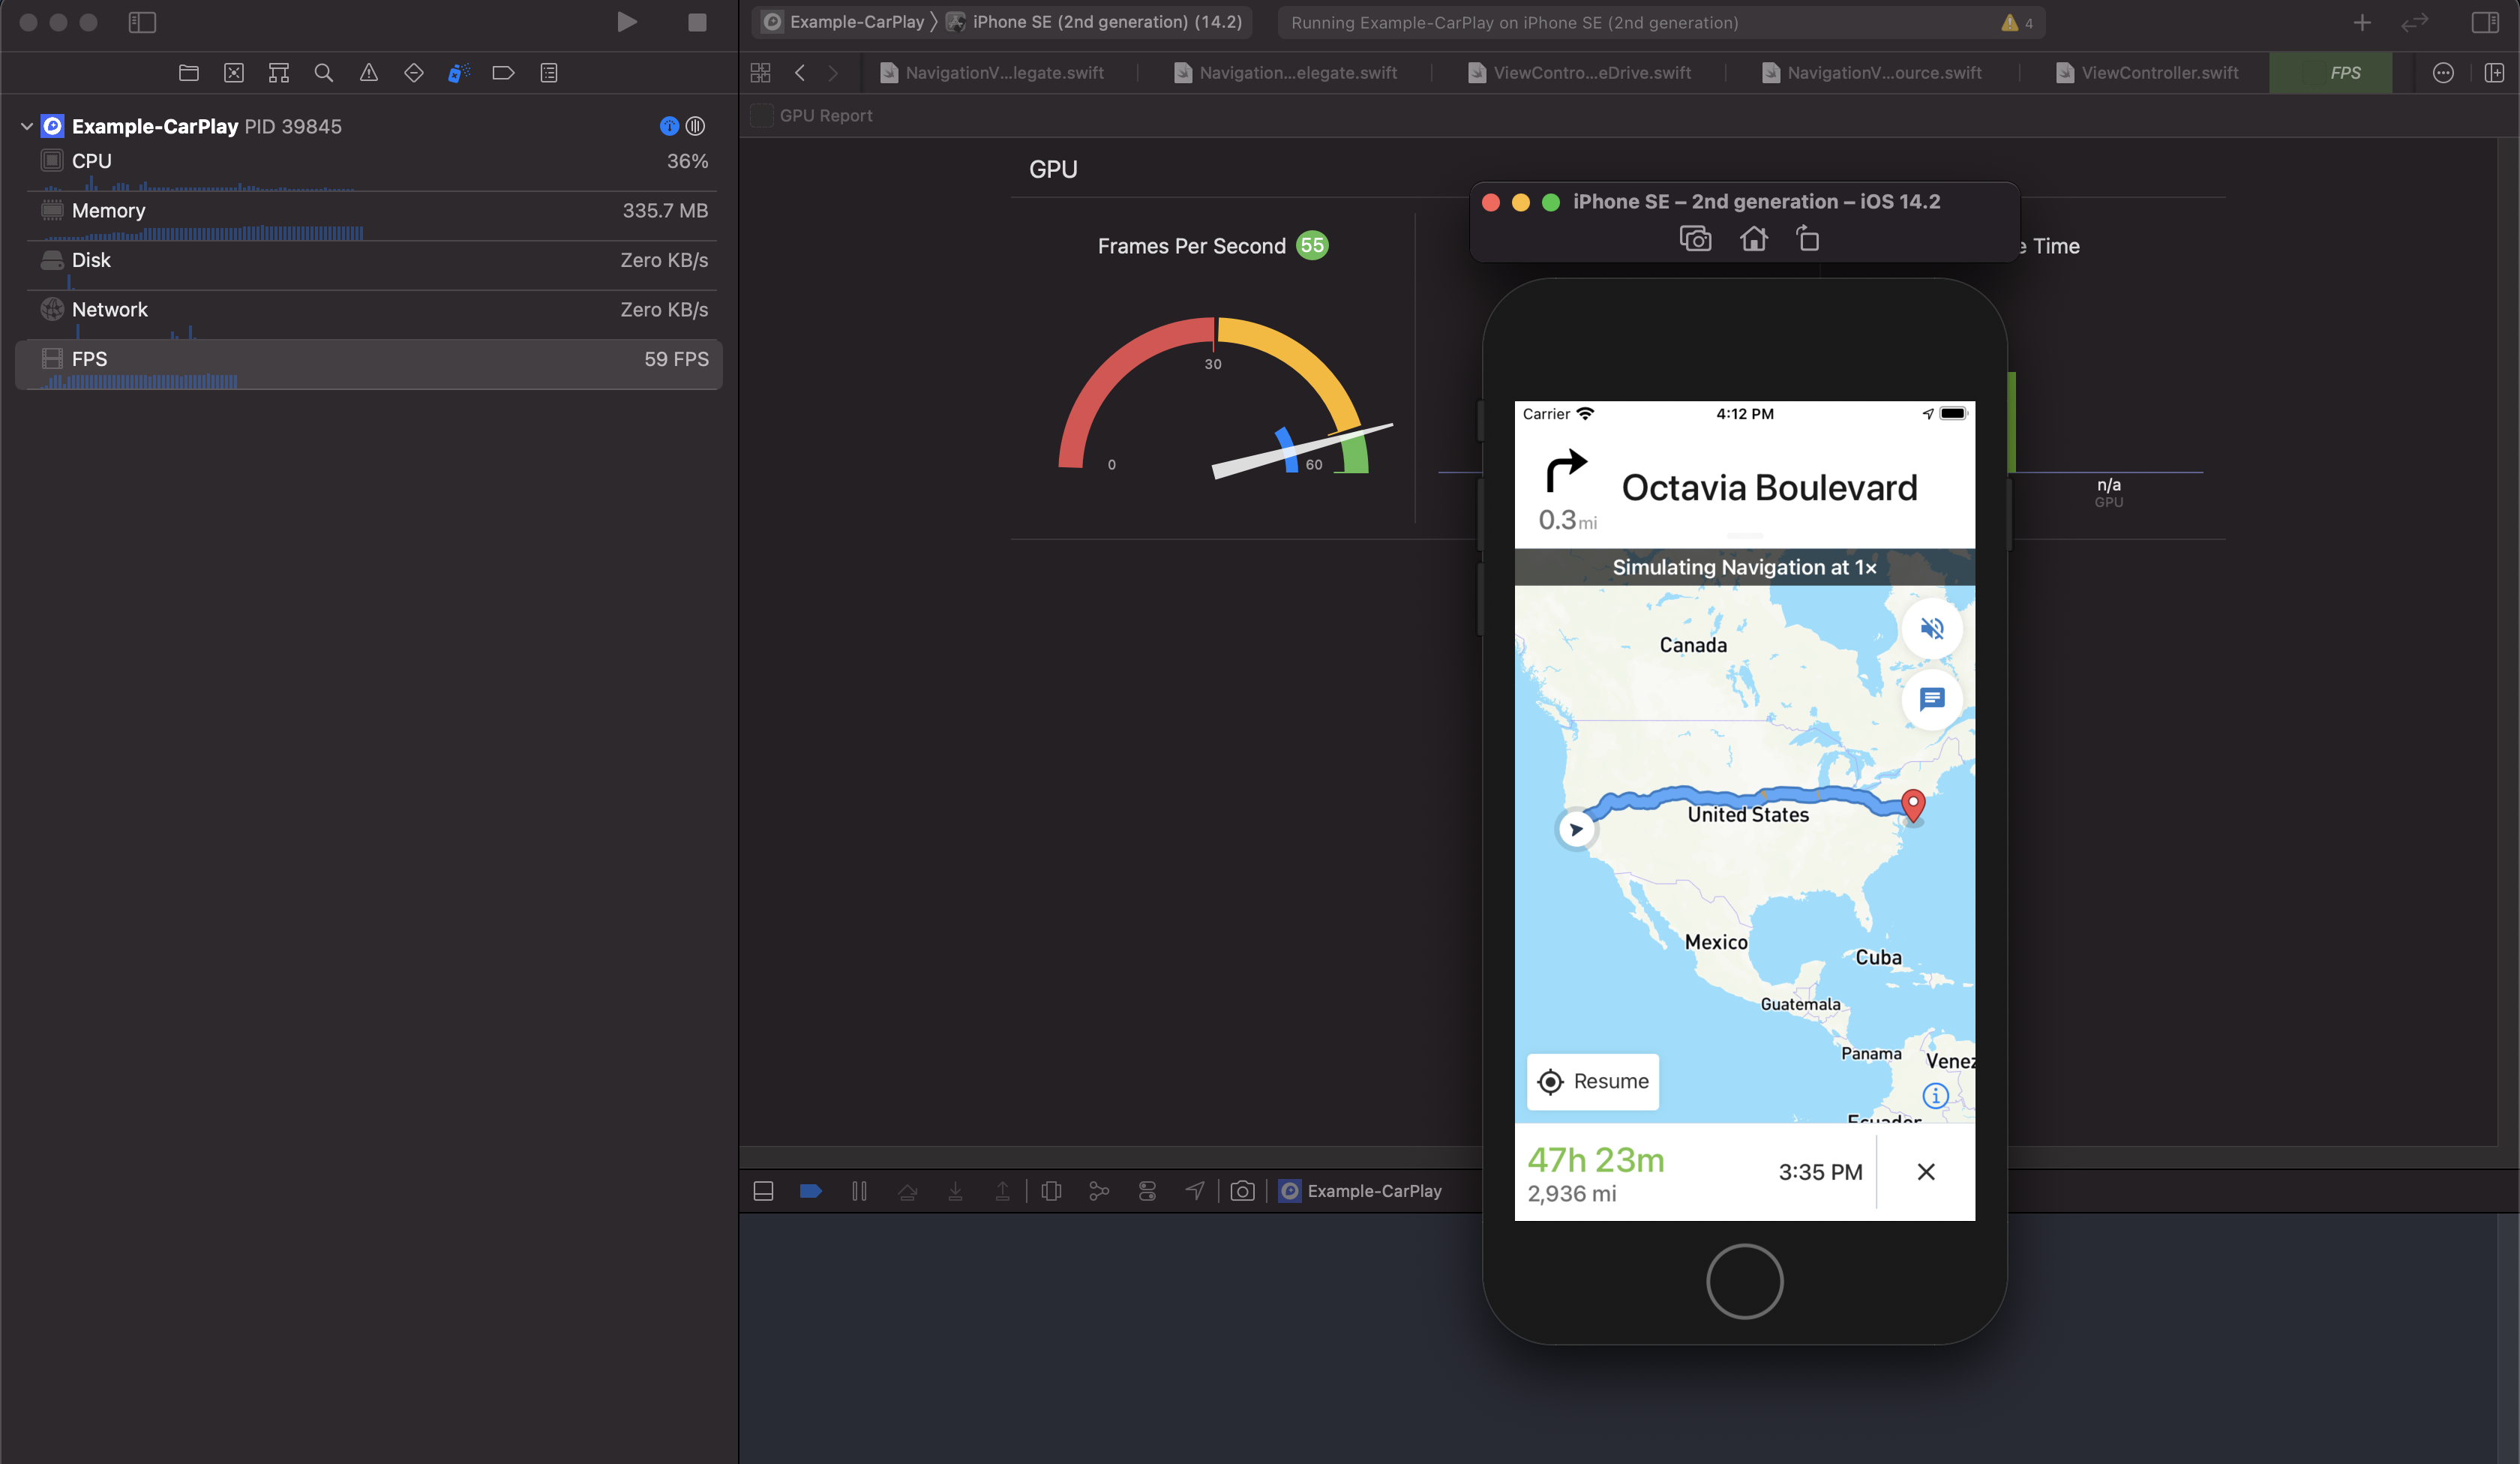The width and height of the screenshot is (2520, 1464).
Task: Collapse the Example-CarPlay process disclosure triangle
Action: click(x=27, y=126)
